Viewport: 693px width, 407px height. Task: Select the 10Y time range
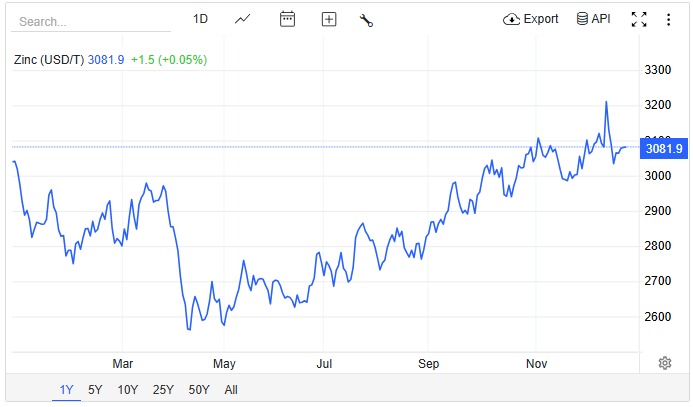pos(127,390)
